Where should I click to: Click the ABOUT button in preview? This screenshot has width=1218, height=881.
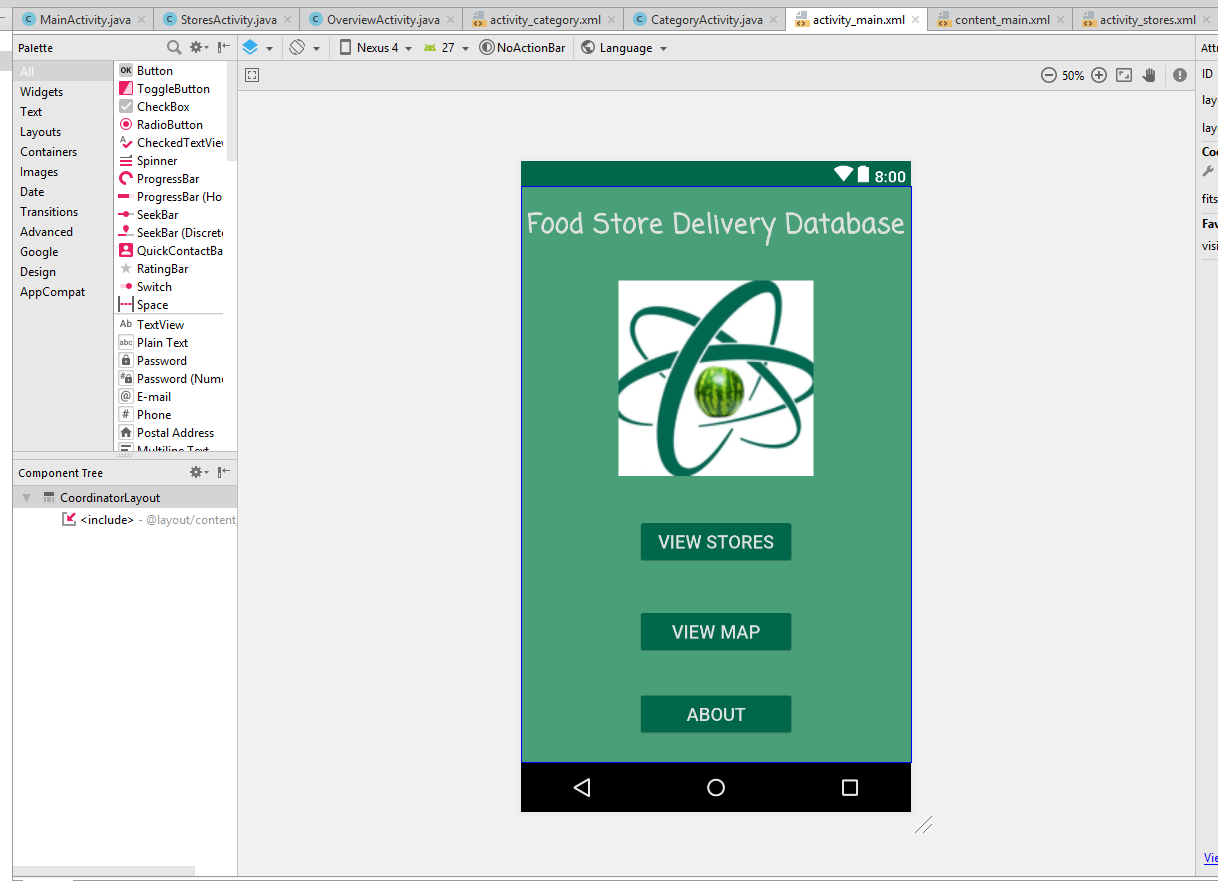click(x=716, y=714)
